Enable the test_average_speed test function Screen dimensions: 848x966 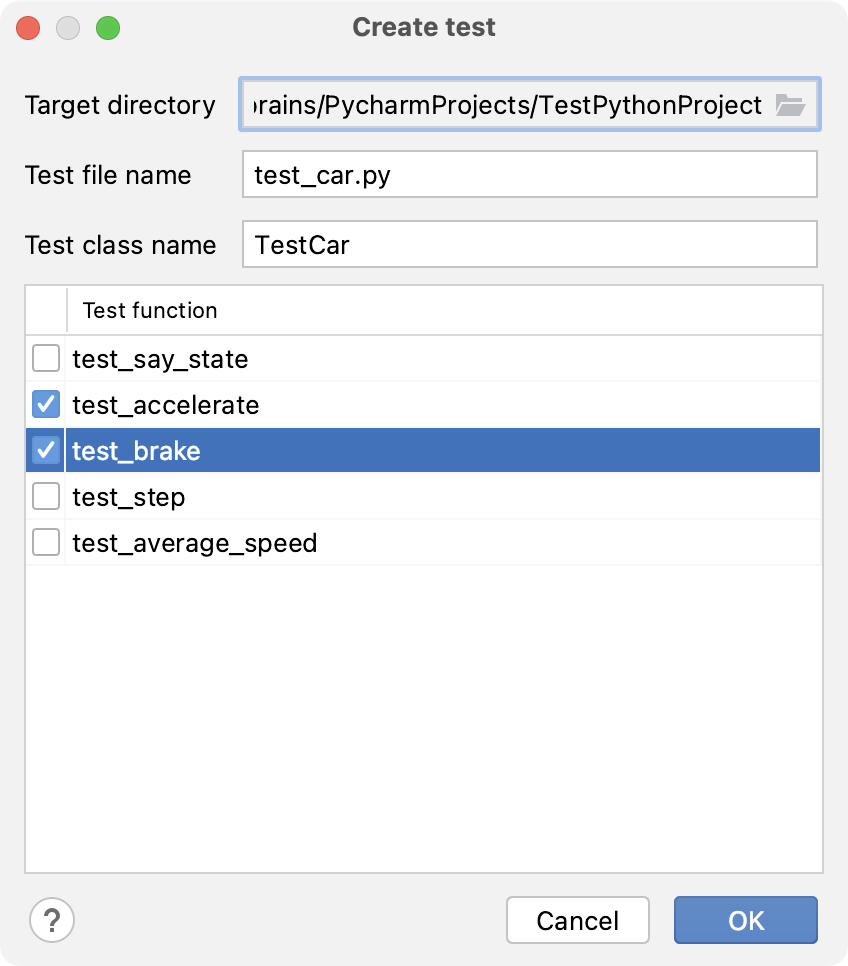coord(45,542)
